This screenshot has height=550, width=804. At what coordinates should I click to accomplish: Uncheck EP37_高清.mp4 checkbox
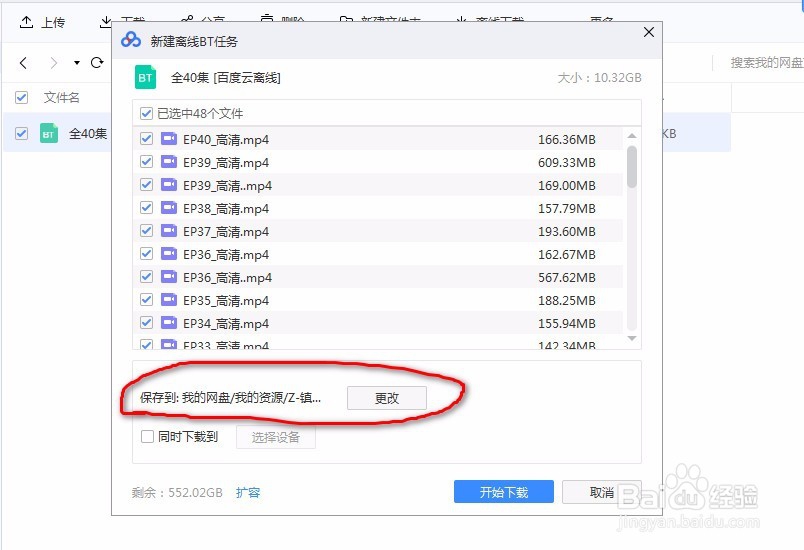146,231
